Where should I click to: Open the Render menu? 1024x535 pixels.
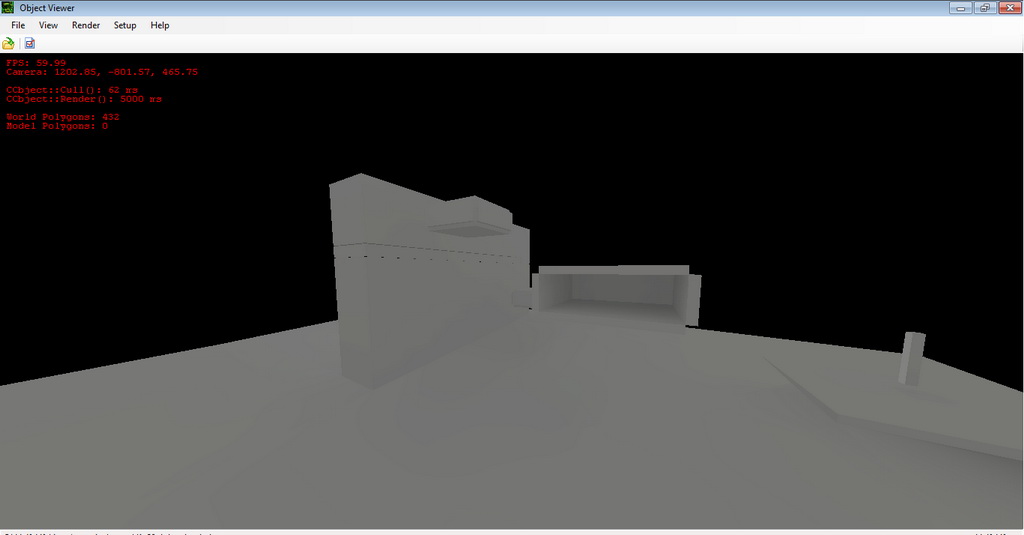click(x=86, y=25)
